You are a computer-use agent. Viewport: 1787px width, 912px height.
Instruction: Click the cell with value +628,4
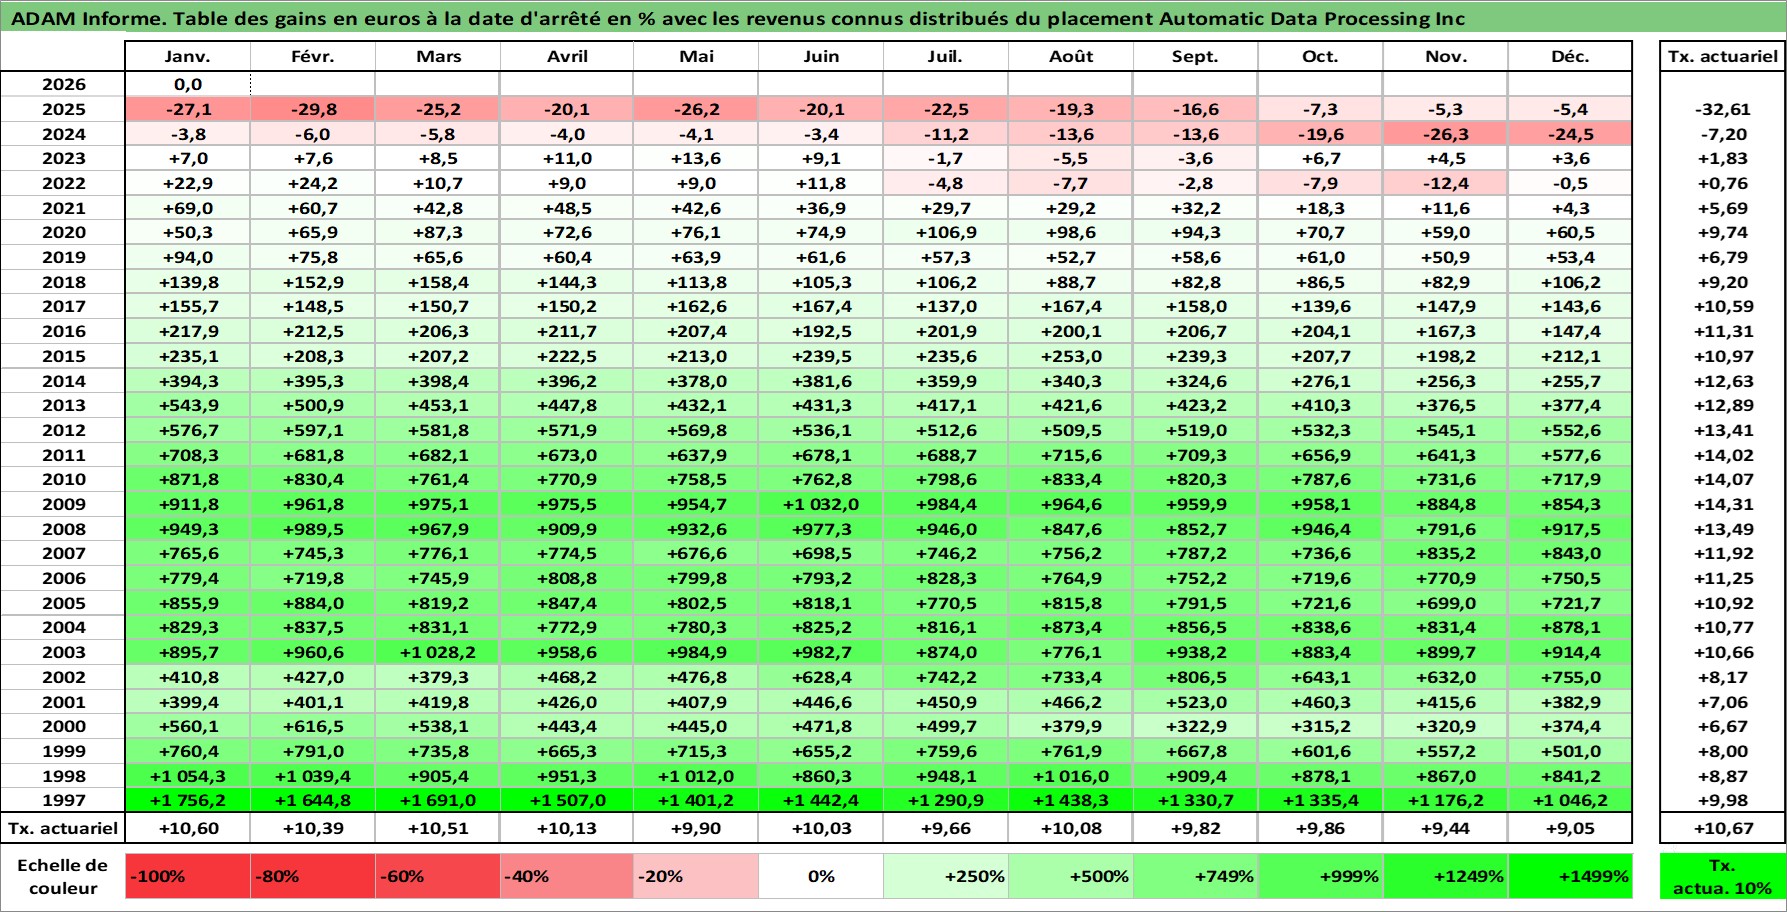pyautogui.click(x=821, y=677)
